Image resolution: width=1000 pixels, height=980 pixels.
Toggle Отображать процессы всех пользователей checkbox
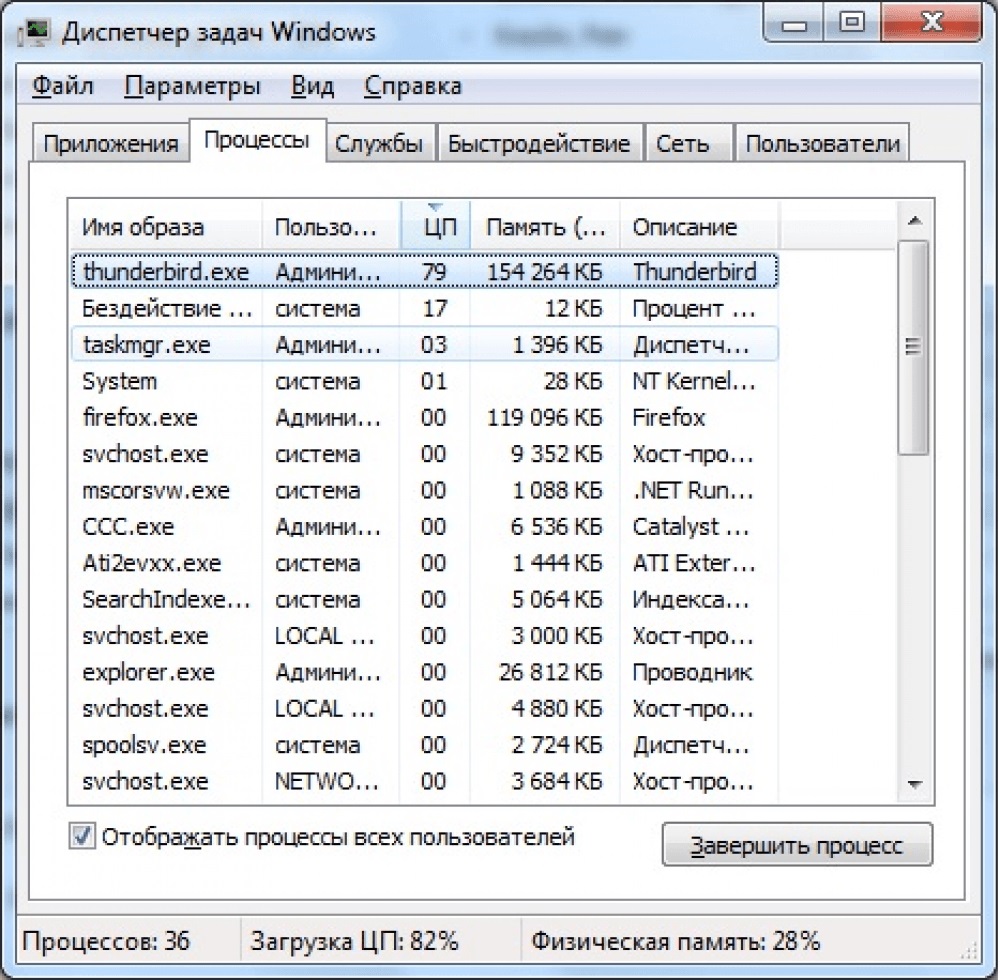click(x=82, y=837)
